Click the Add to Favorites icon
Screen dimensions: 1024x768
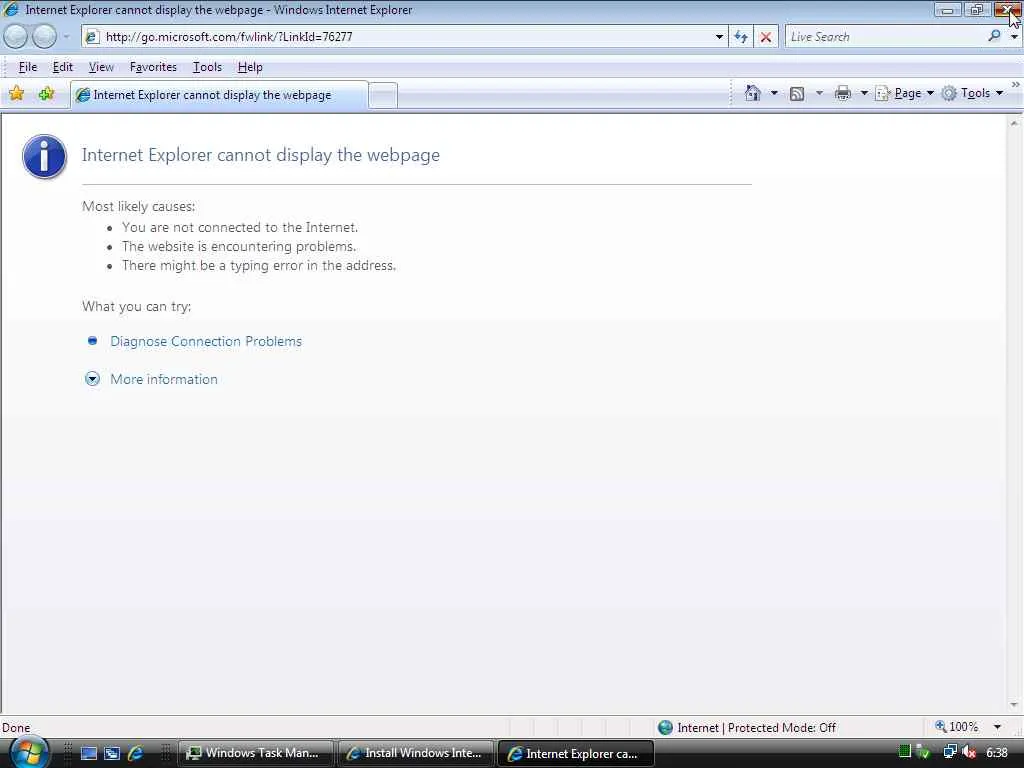click(46, 94)
